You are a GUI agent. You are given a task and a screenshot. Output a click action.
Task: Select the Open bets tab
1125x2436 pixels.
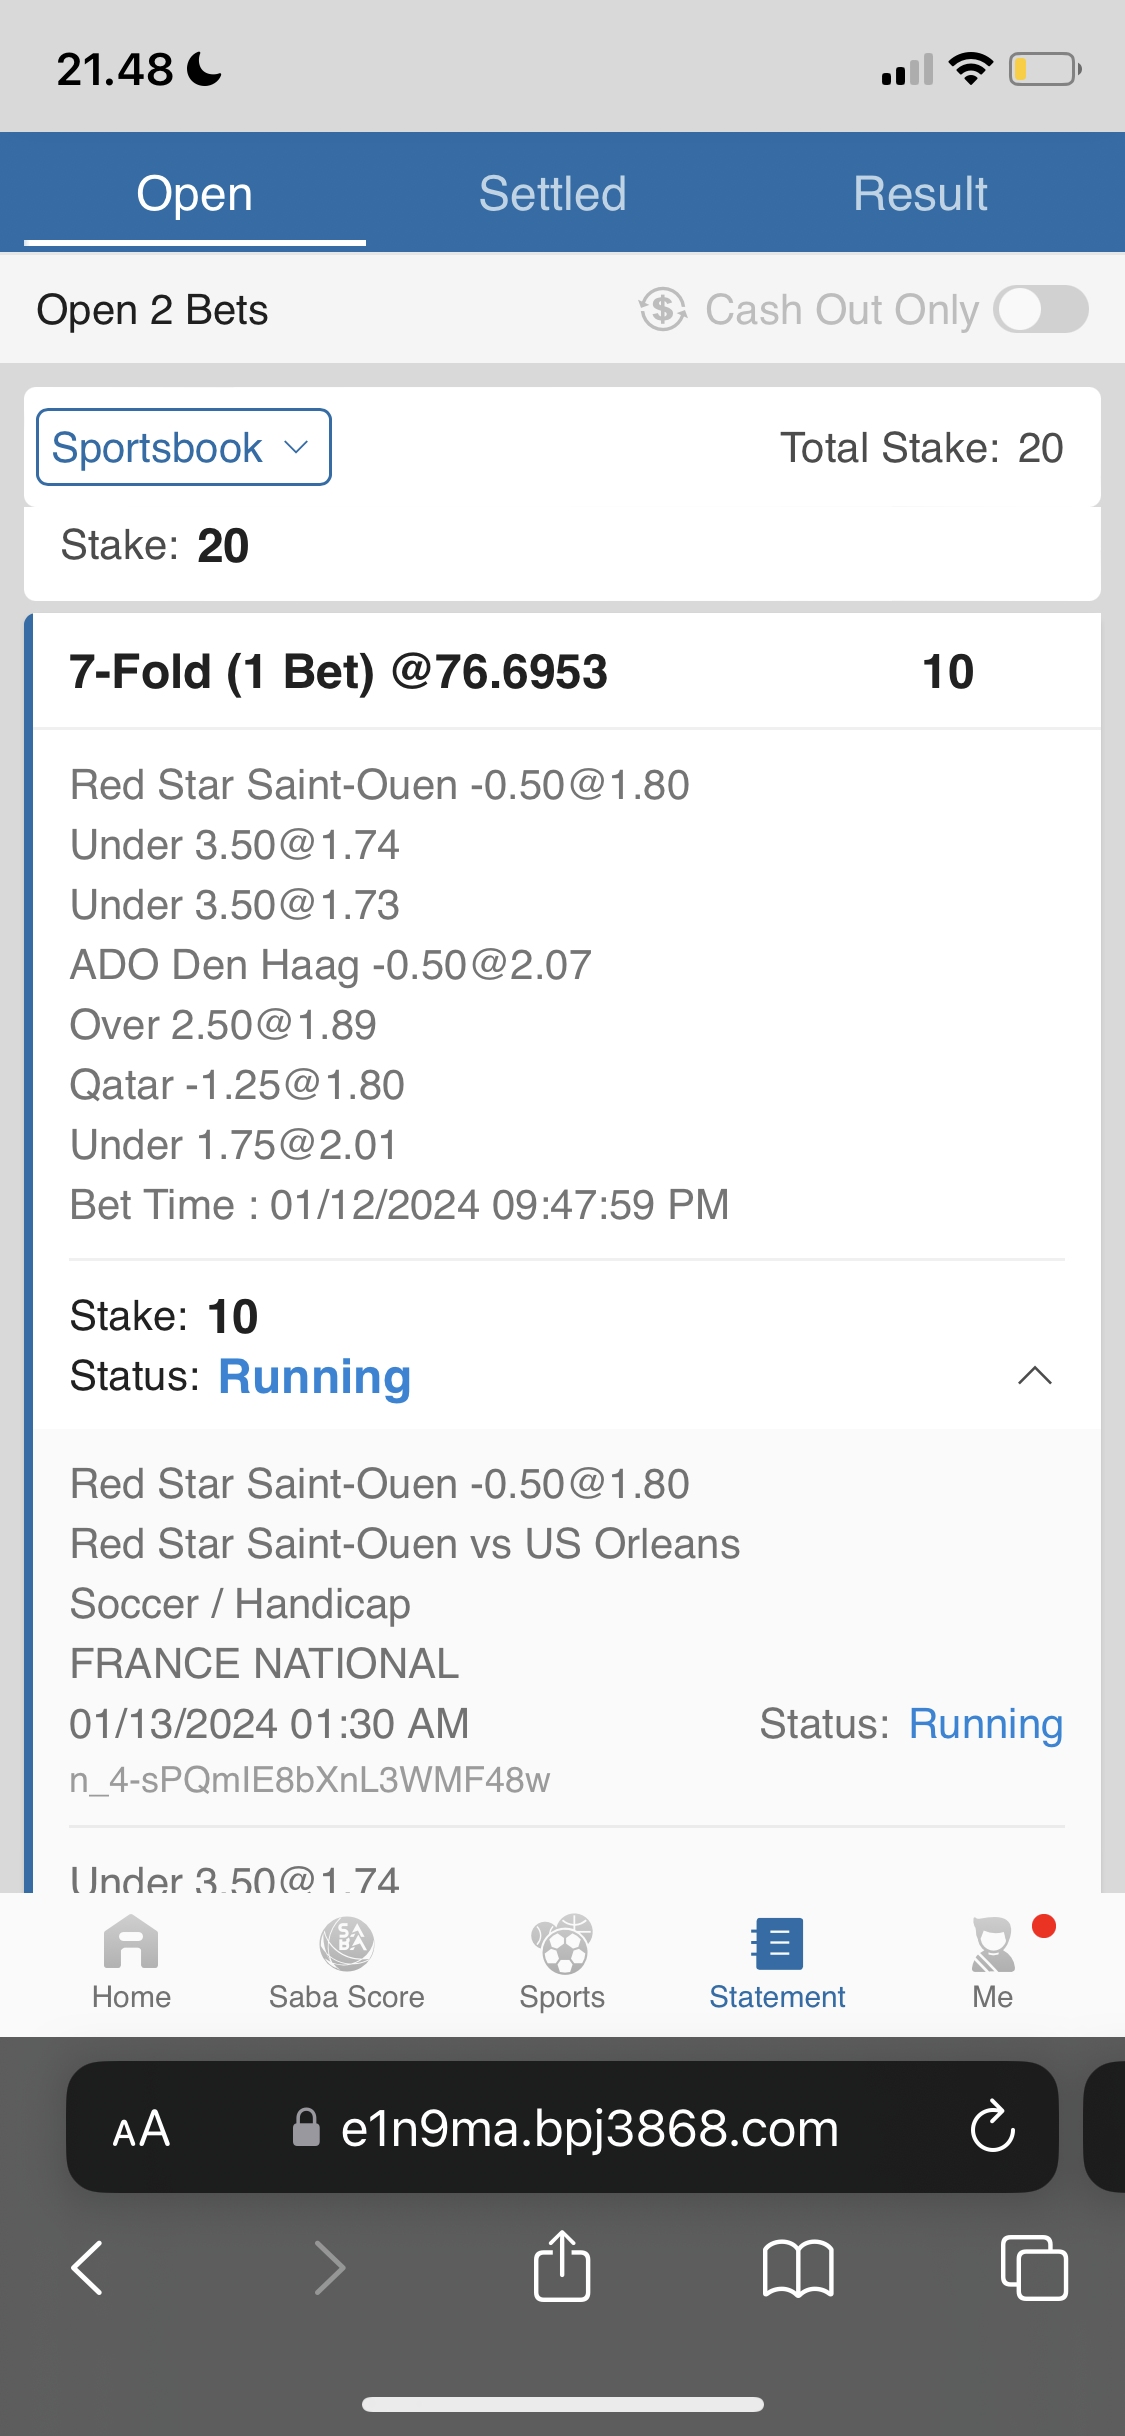[195, 194]
